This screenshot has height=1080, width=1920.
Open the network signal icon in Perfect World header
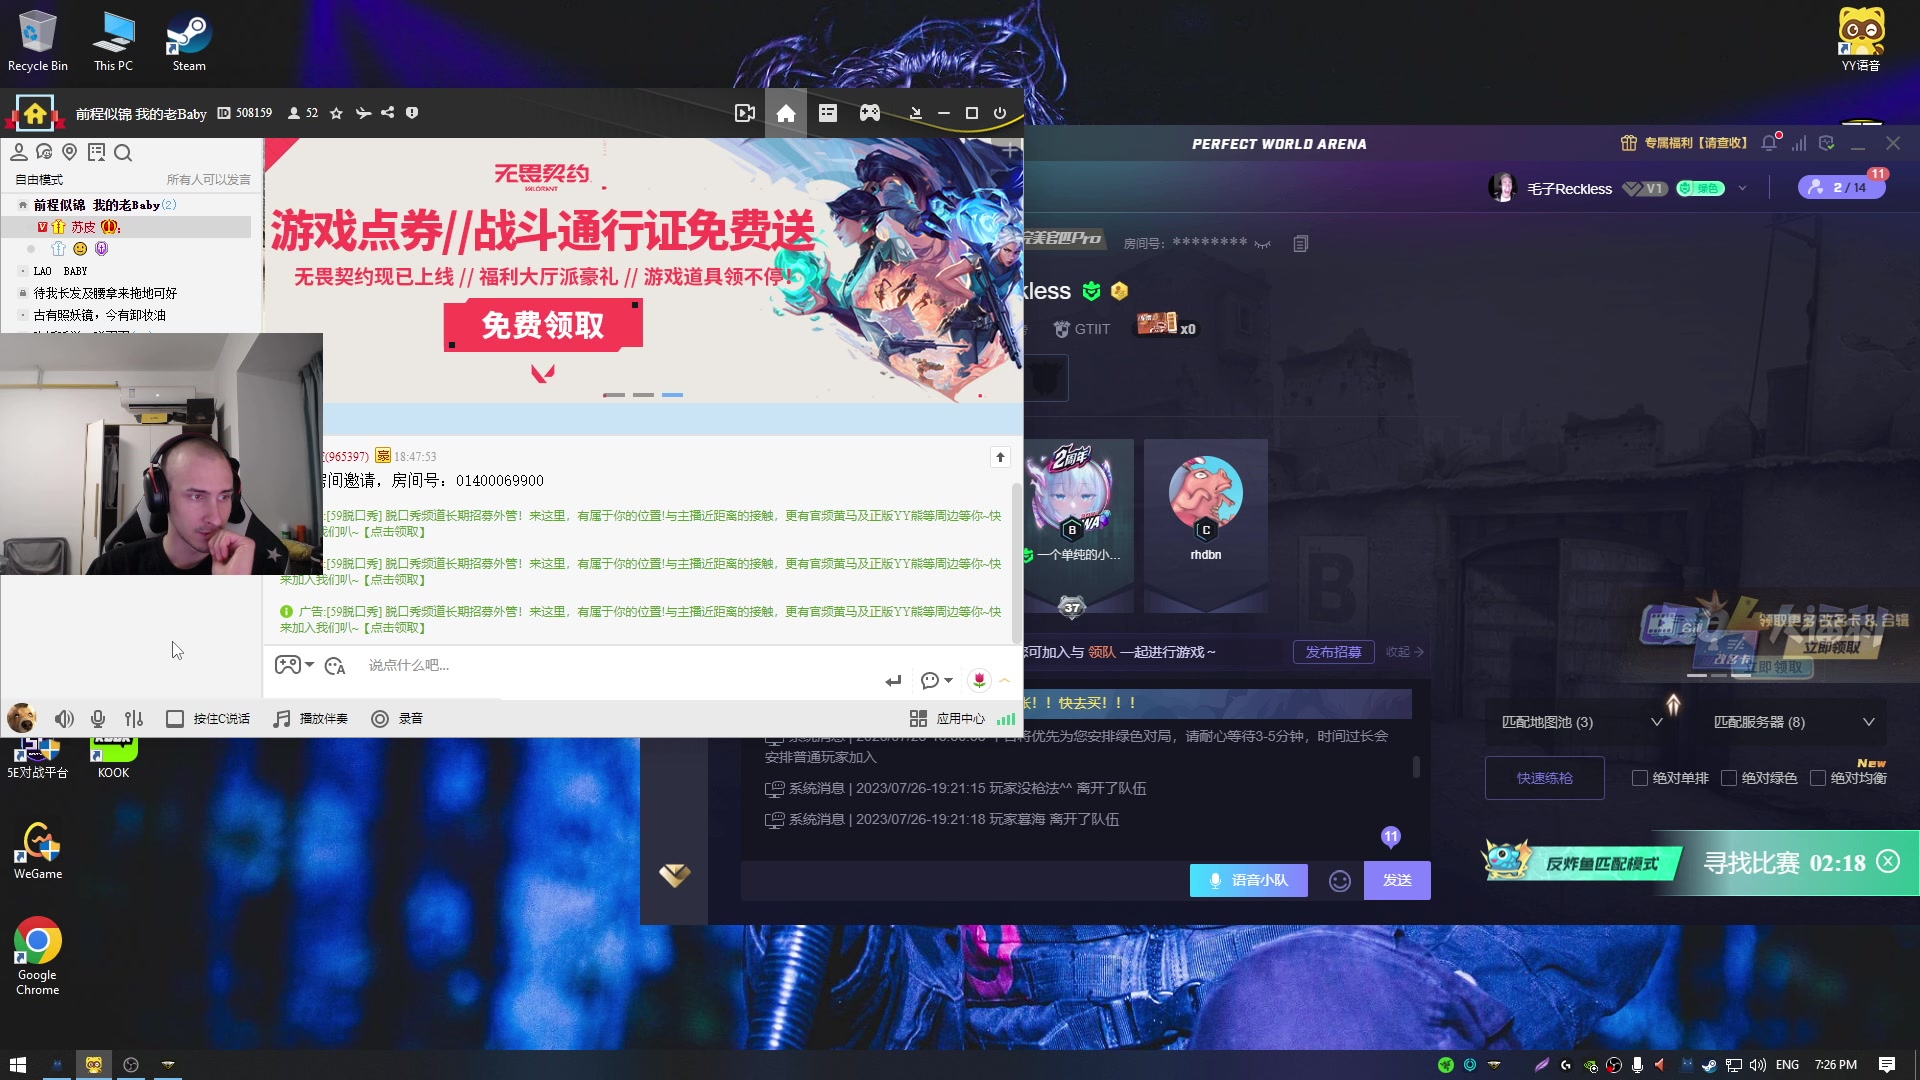coord(1799,144)
